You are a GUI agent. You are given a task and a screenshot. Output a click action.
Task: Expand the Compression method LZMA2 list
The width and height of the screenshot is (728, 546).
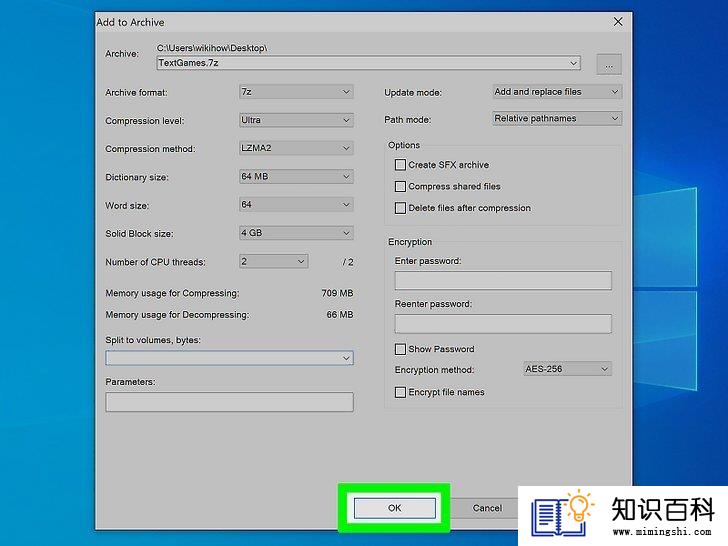click(296, 149)
